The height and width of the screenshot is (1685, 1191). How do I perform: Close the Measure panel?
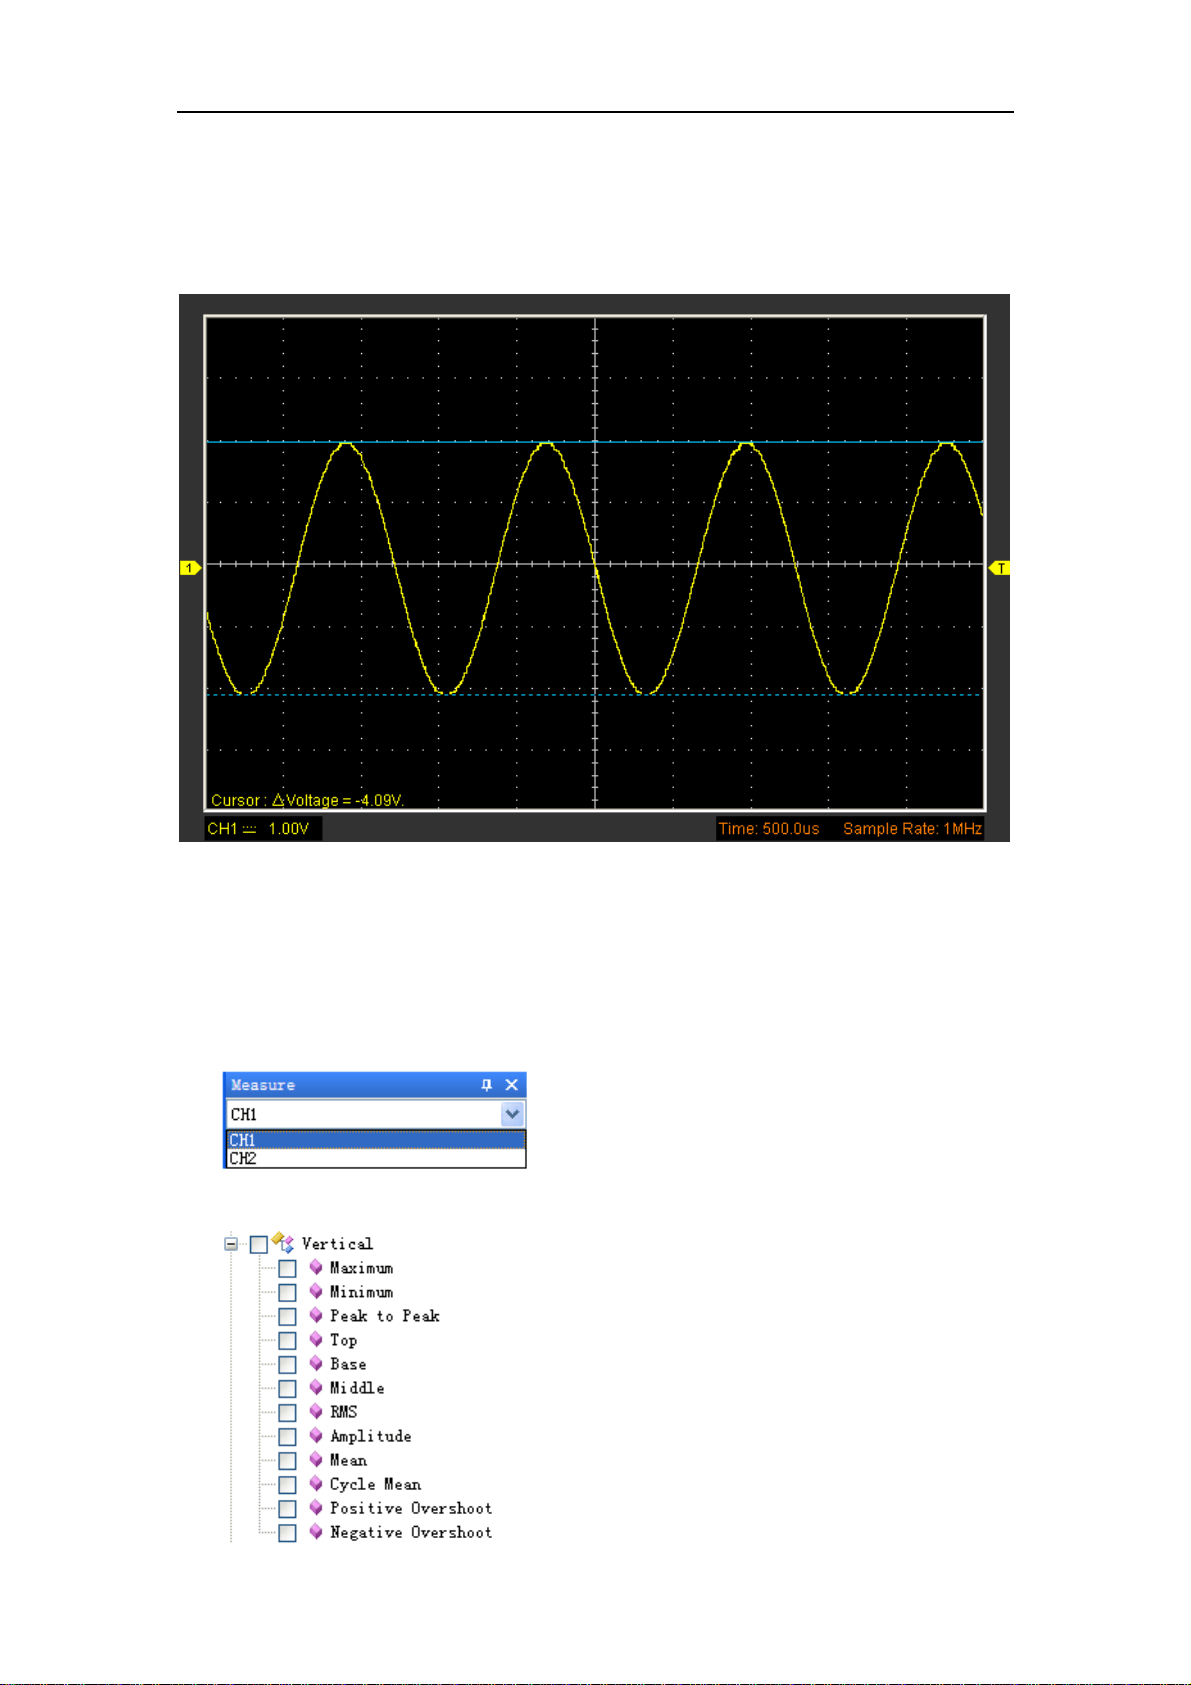(x=512, y=1085)
